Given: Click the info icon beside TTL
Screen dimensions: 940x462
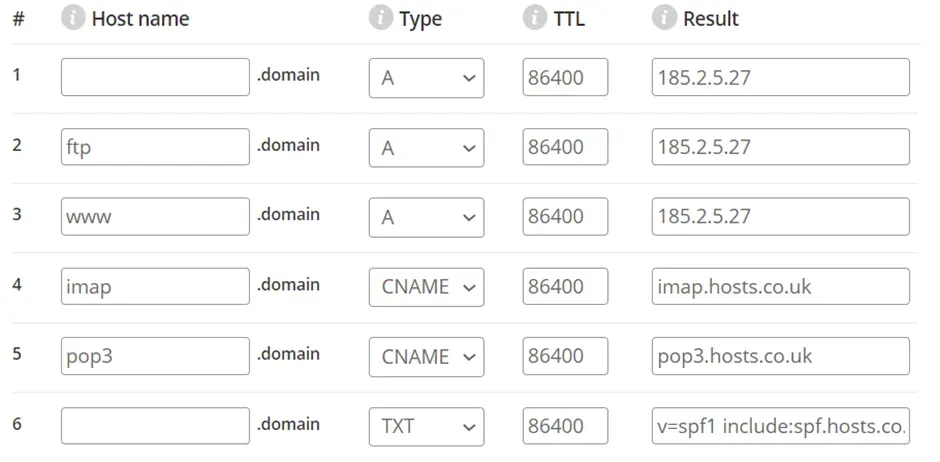Looking at the screenshot, I should coord(535,19).
